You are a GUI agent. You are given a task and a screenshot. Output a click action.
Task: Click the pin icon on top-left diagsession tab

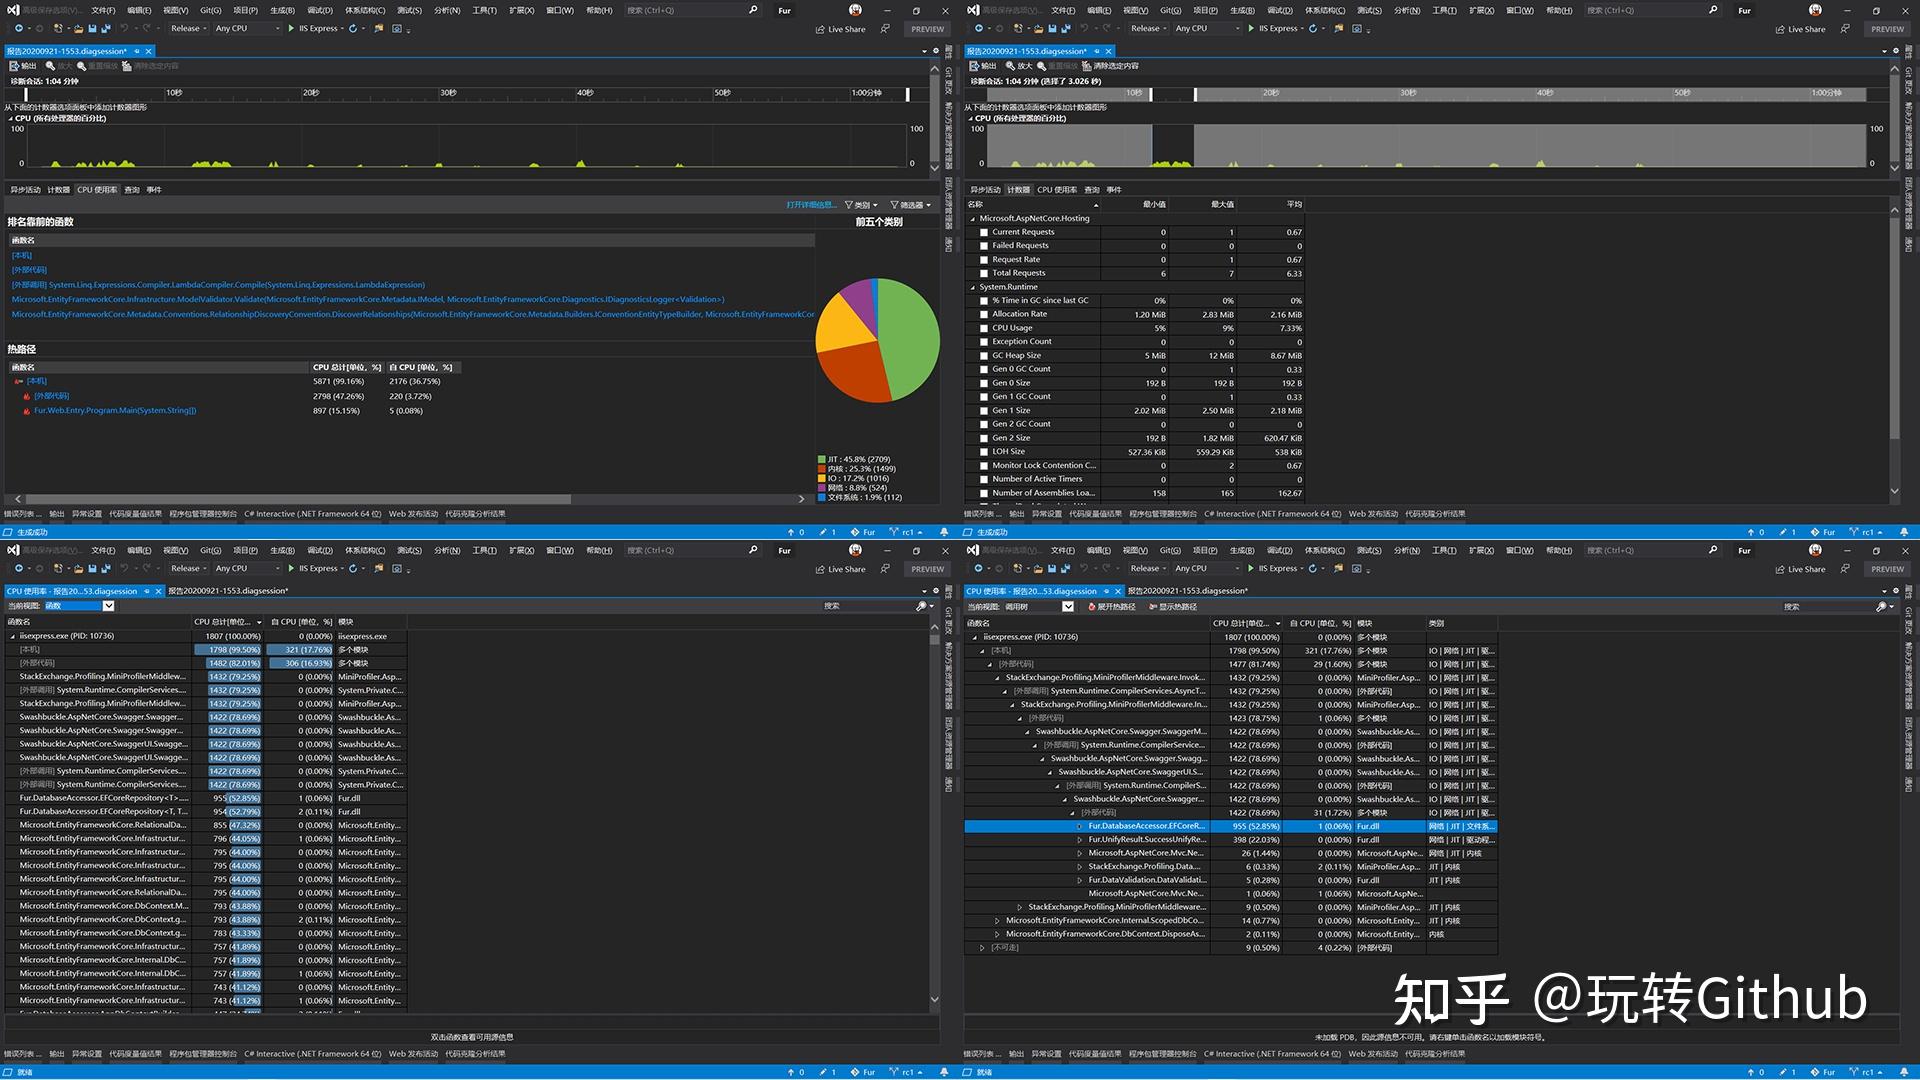[x=137, y=51]
